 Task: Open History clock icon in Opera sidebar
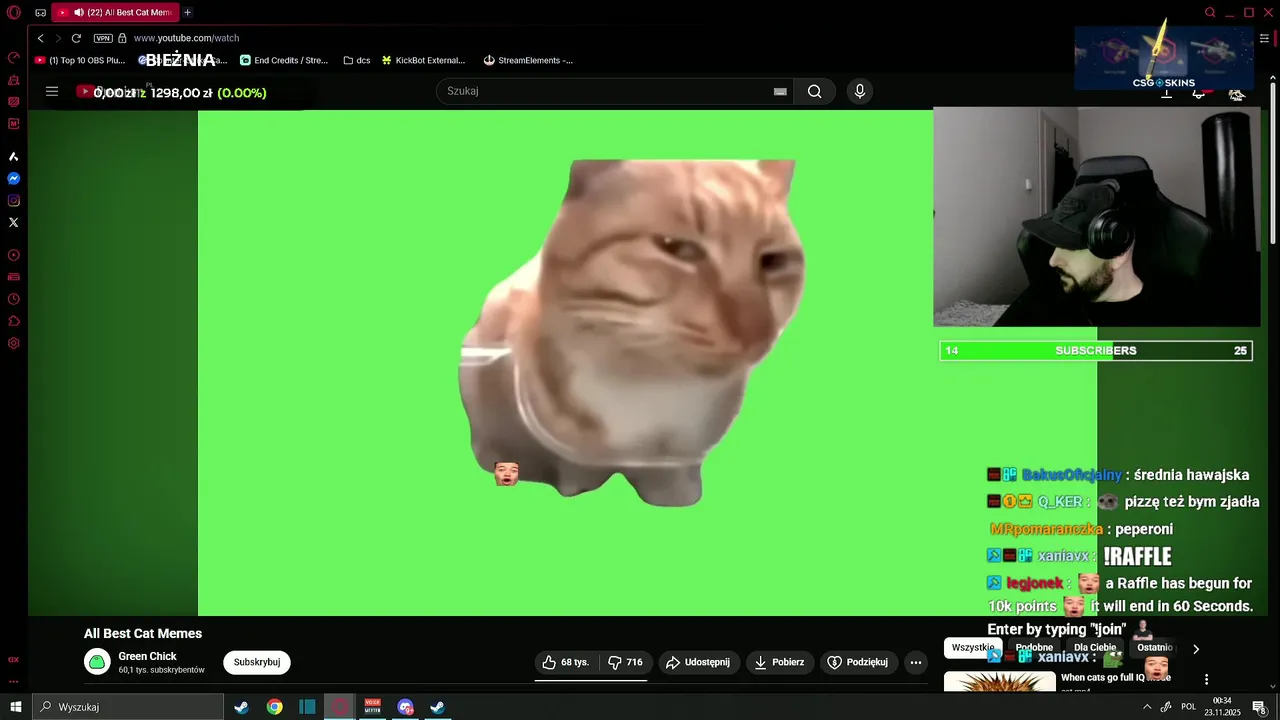coord(14,299)
